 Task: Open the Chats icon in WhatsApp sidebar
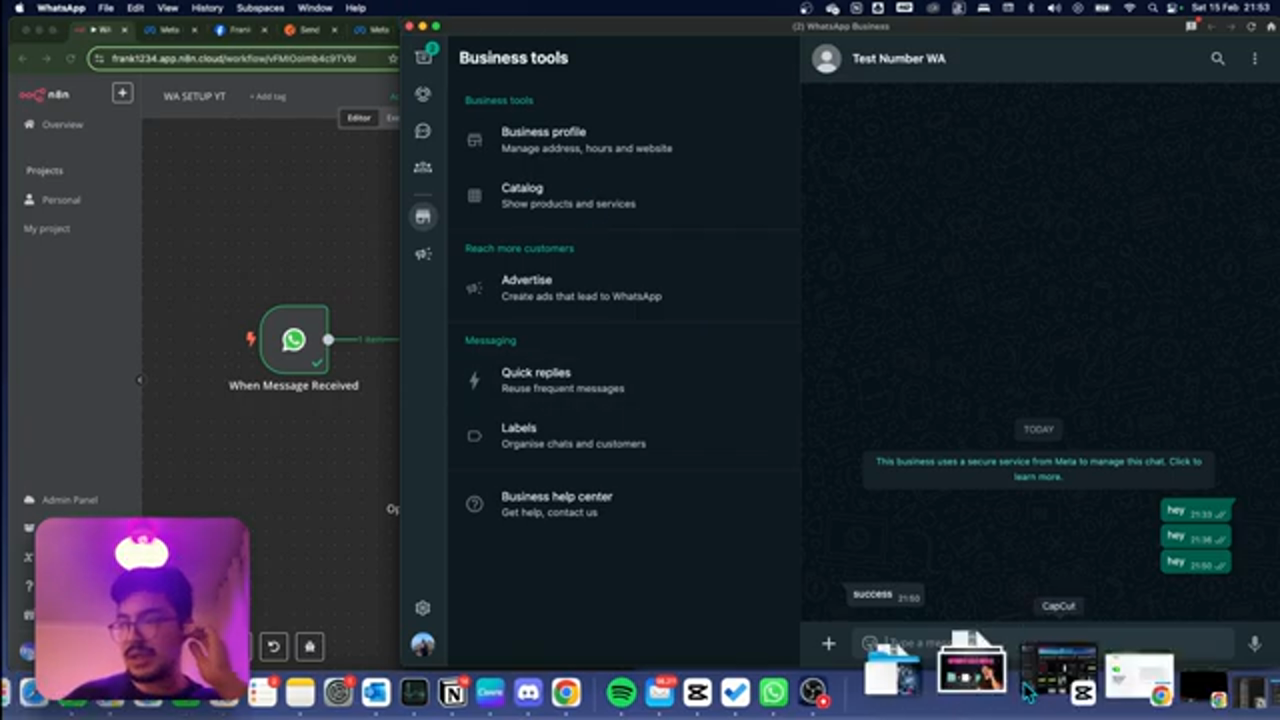point(424,57)
